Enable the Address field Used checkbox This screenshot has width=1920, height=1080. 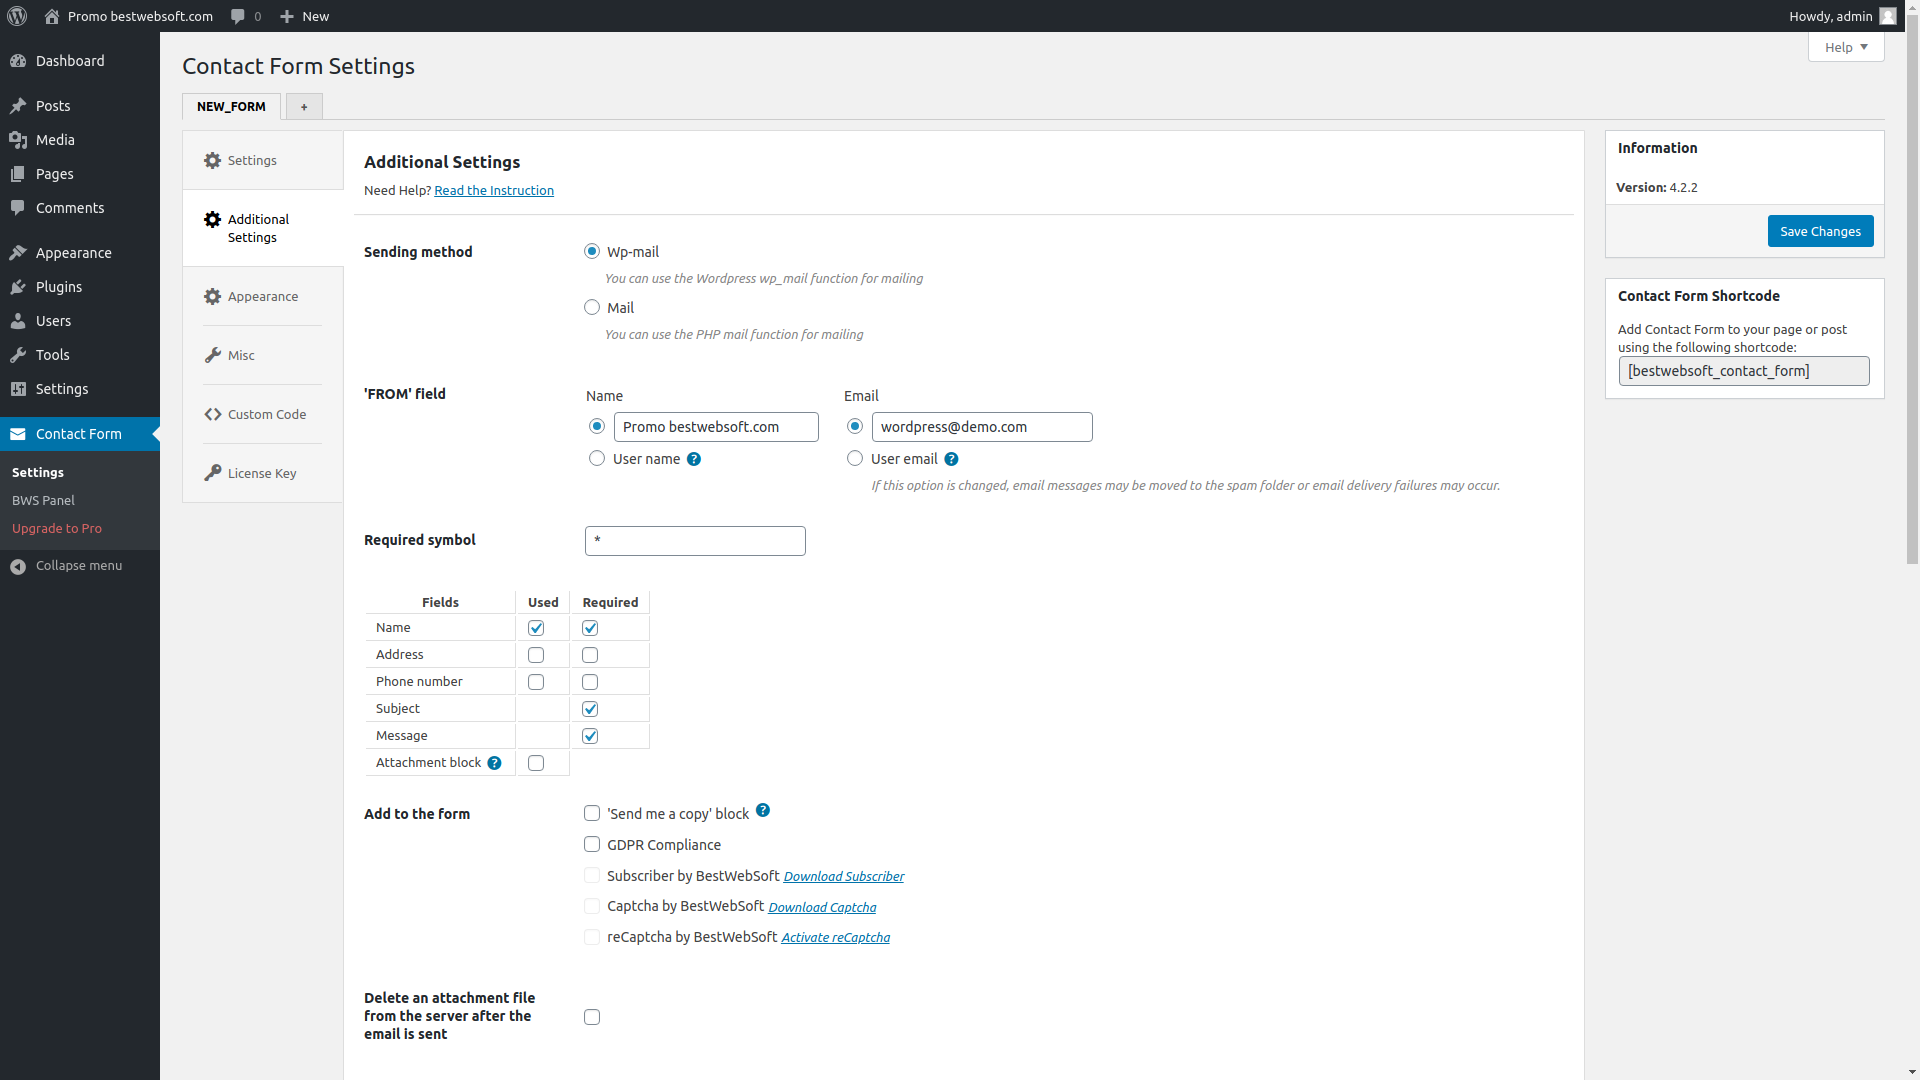535,655
